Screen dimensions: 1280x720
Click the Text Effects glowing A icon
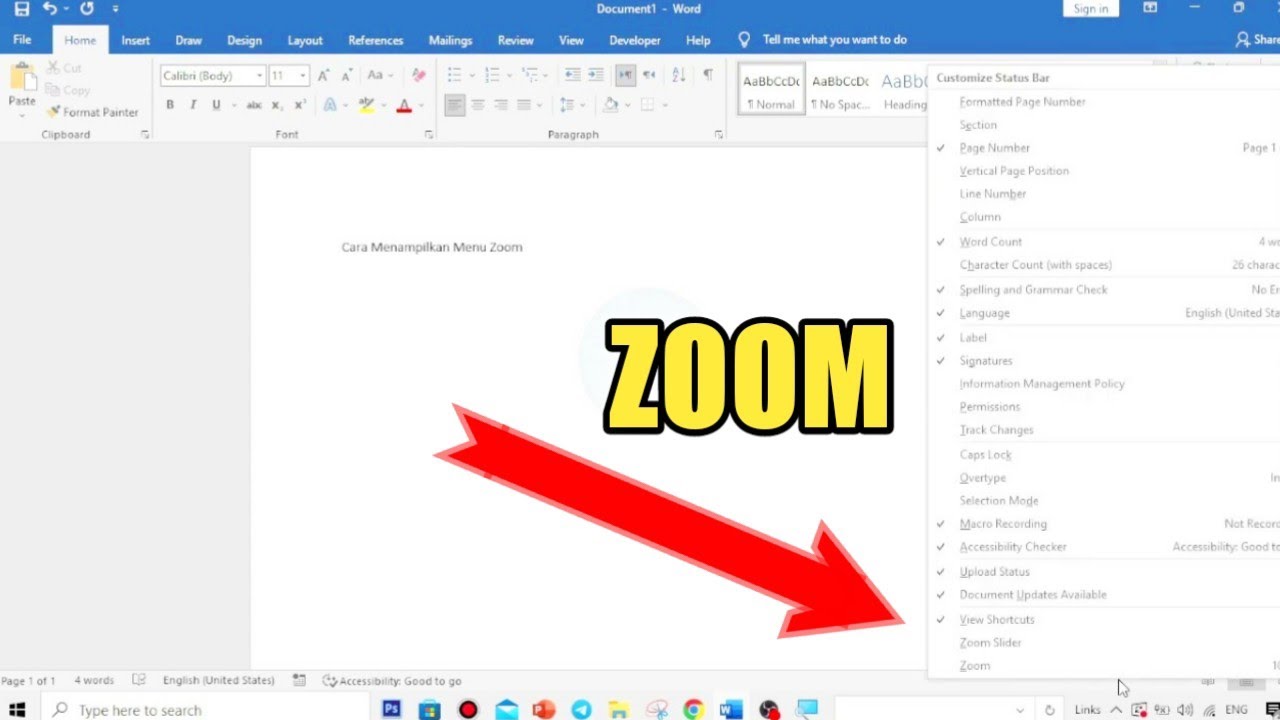point(329,105)
